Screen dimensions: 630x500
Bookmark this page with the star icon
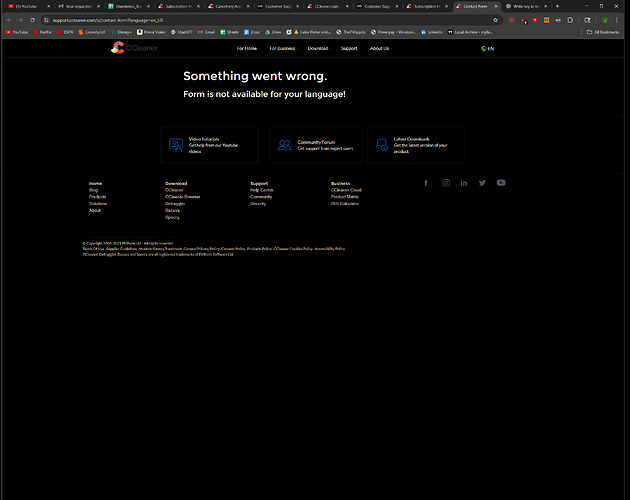point(495,19)
